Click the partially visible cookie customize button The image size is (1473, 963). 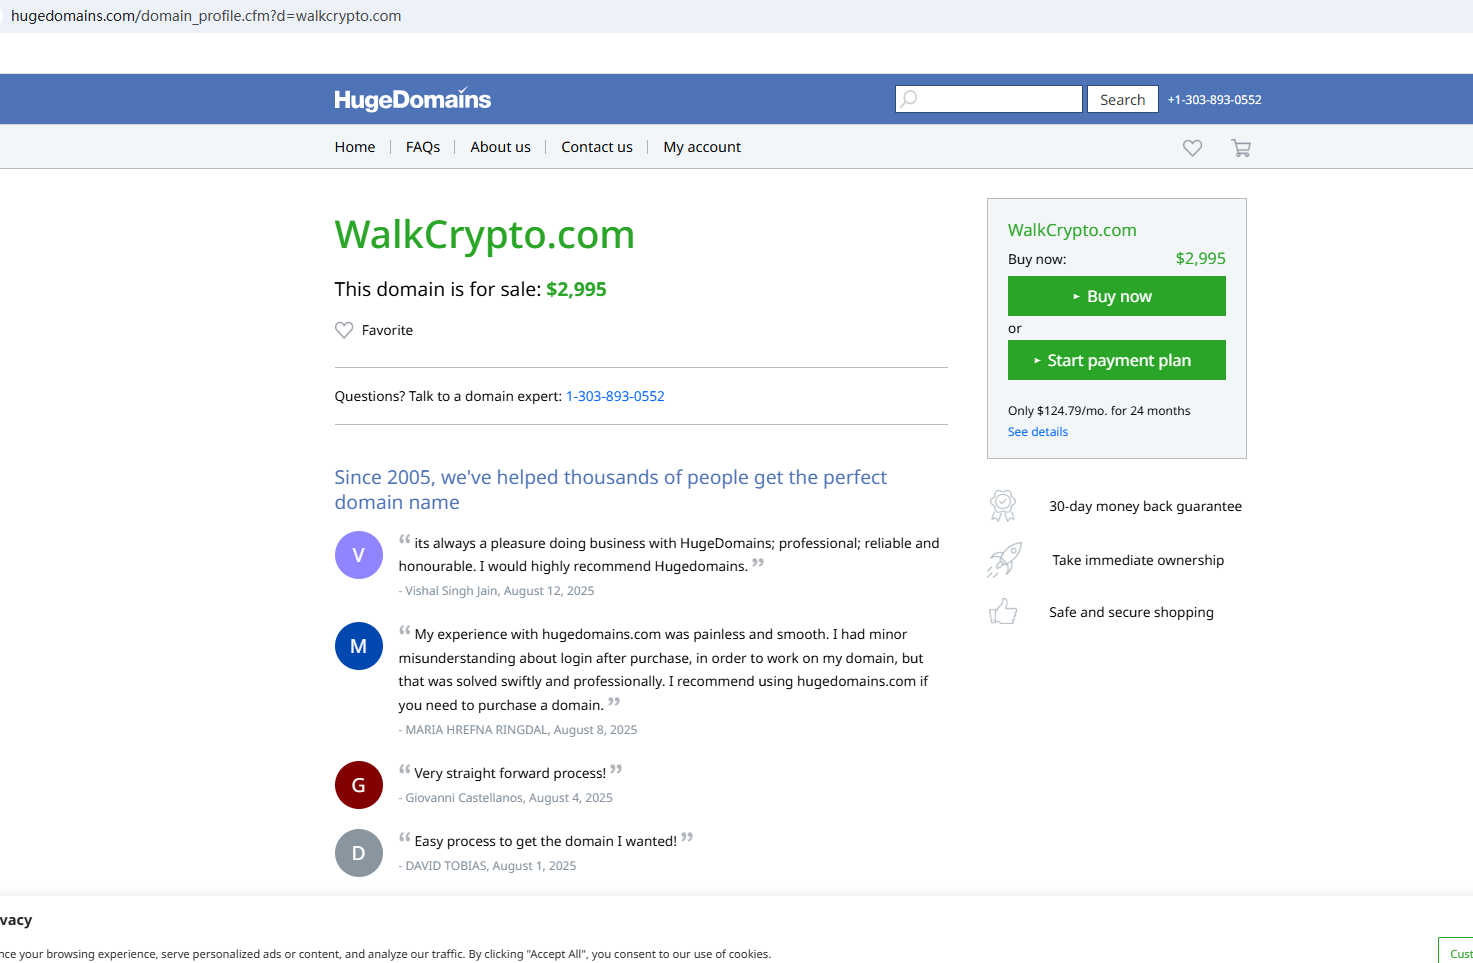coord(1456,951)
